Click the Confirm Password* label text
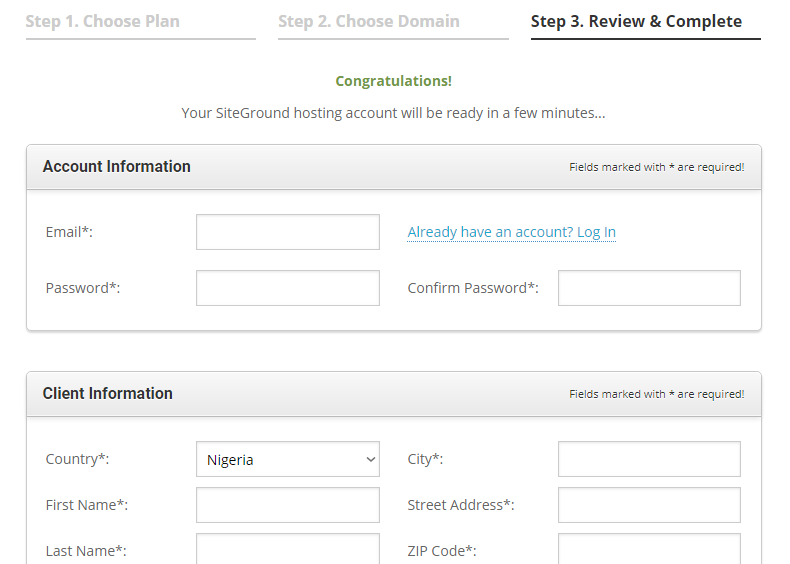The image size is (790, 564). [473, 288]
